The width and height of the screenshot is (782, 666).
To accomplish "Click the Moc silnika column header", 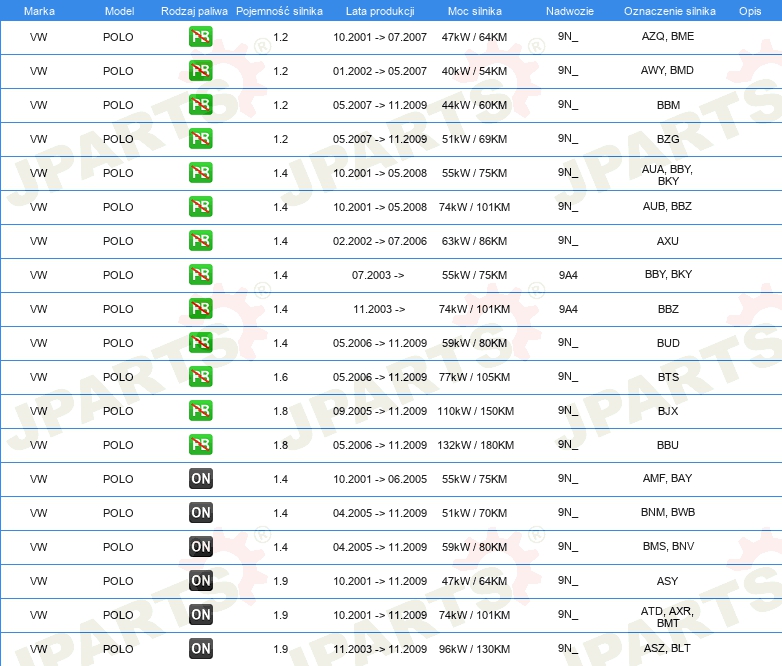I will tap(475, 11).
